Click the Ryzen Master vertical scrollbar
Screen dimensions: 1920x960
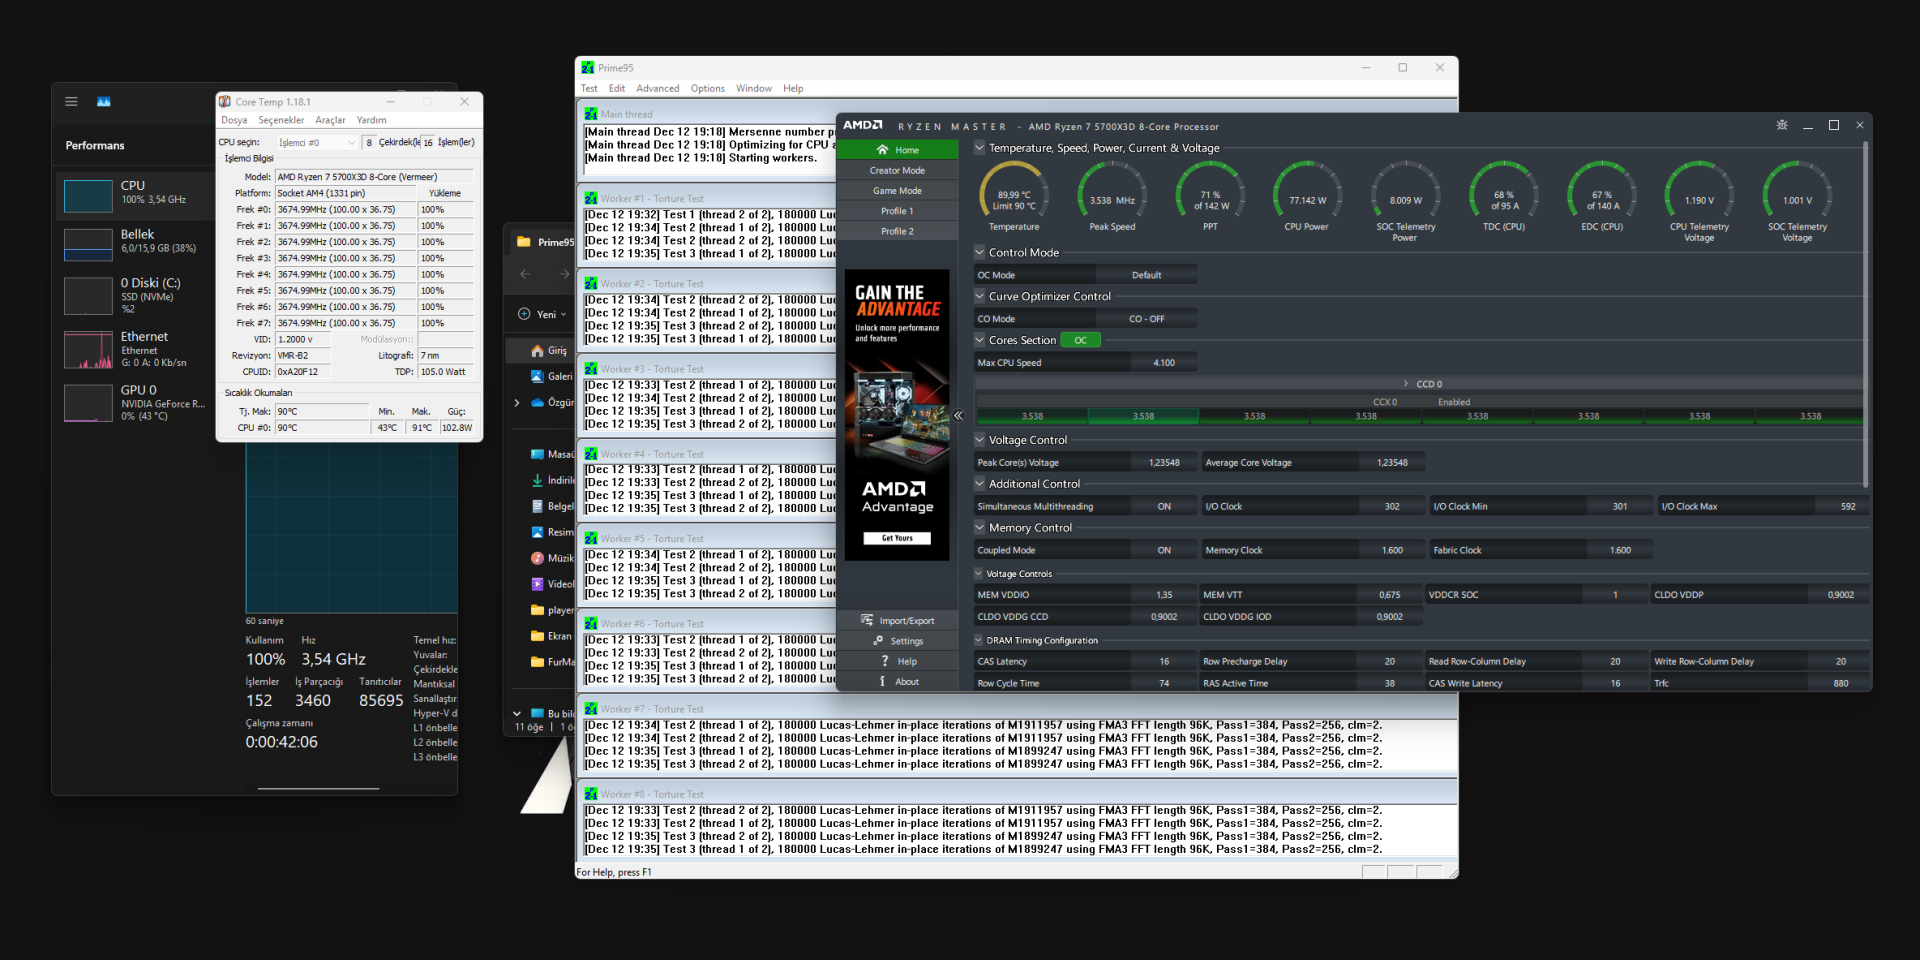click(1865, 315)
